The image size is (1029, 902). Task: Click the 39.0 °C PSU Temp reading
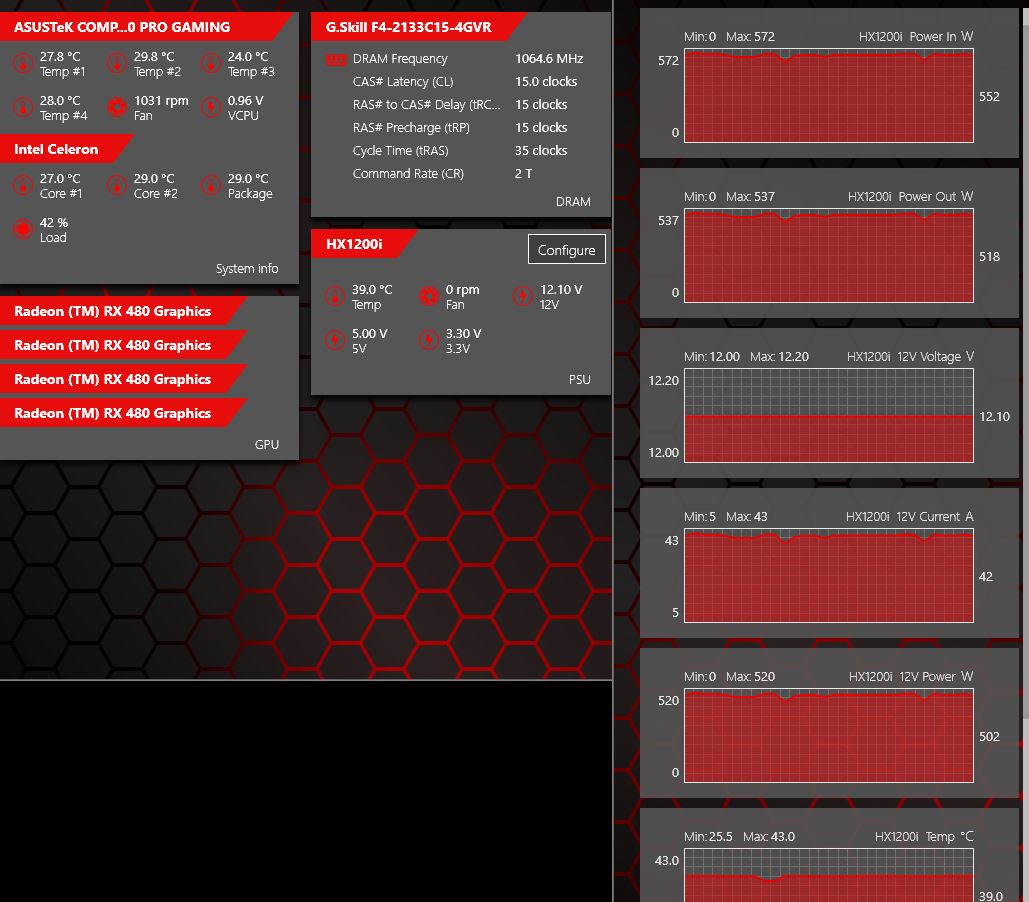(372, 290)
